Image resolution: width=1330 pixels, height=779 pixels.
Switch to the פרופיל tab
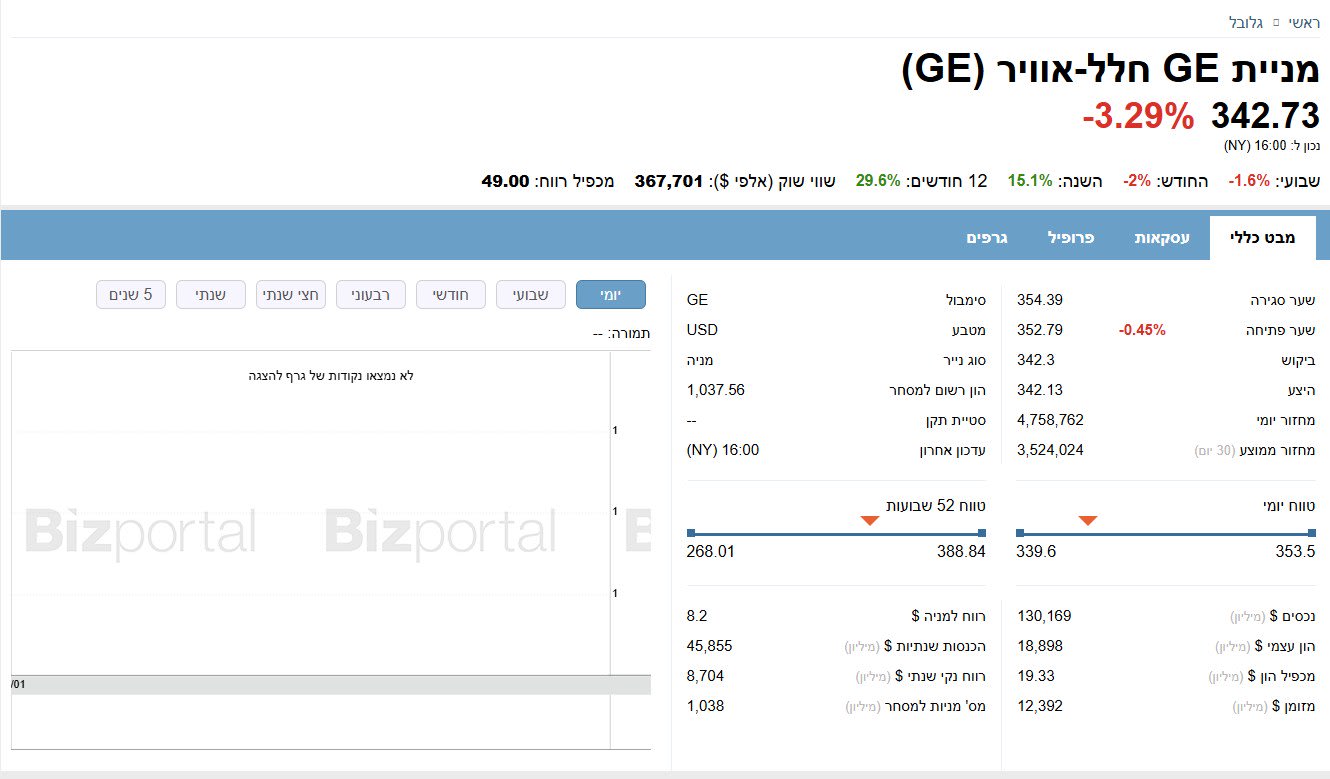[1071, 238]
